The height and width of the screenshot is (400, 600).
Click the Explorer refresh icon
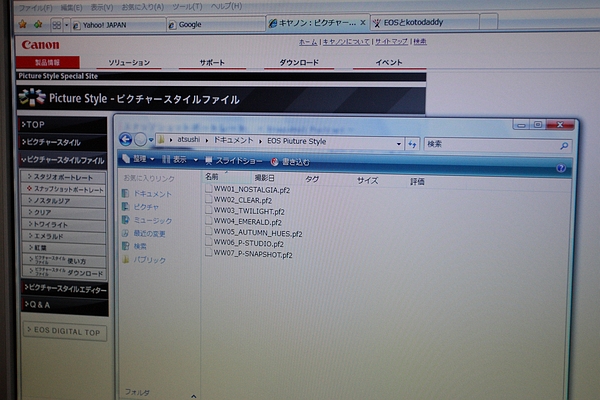[412, 144]
